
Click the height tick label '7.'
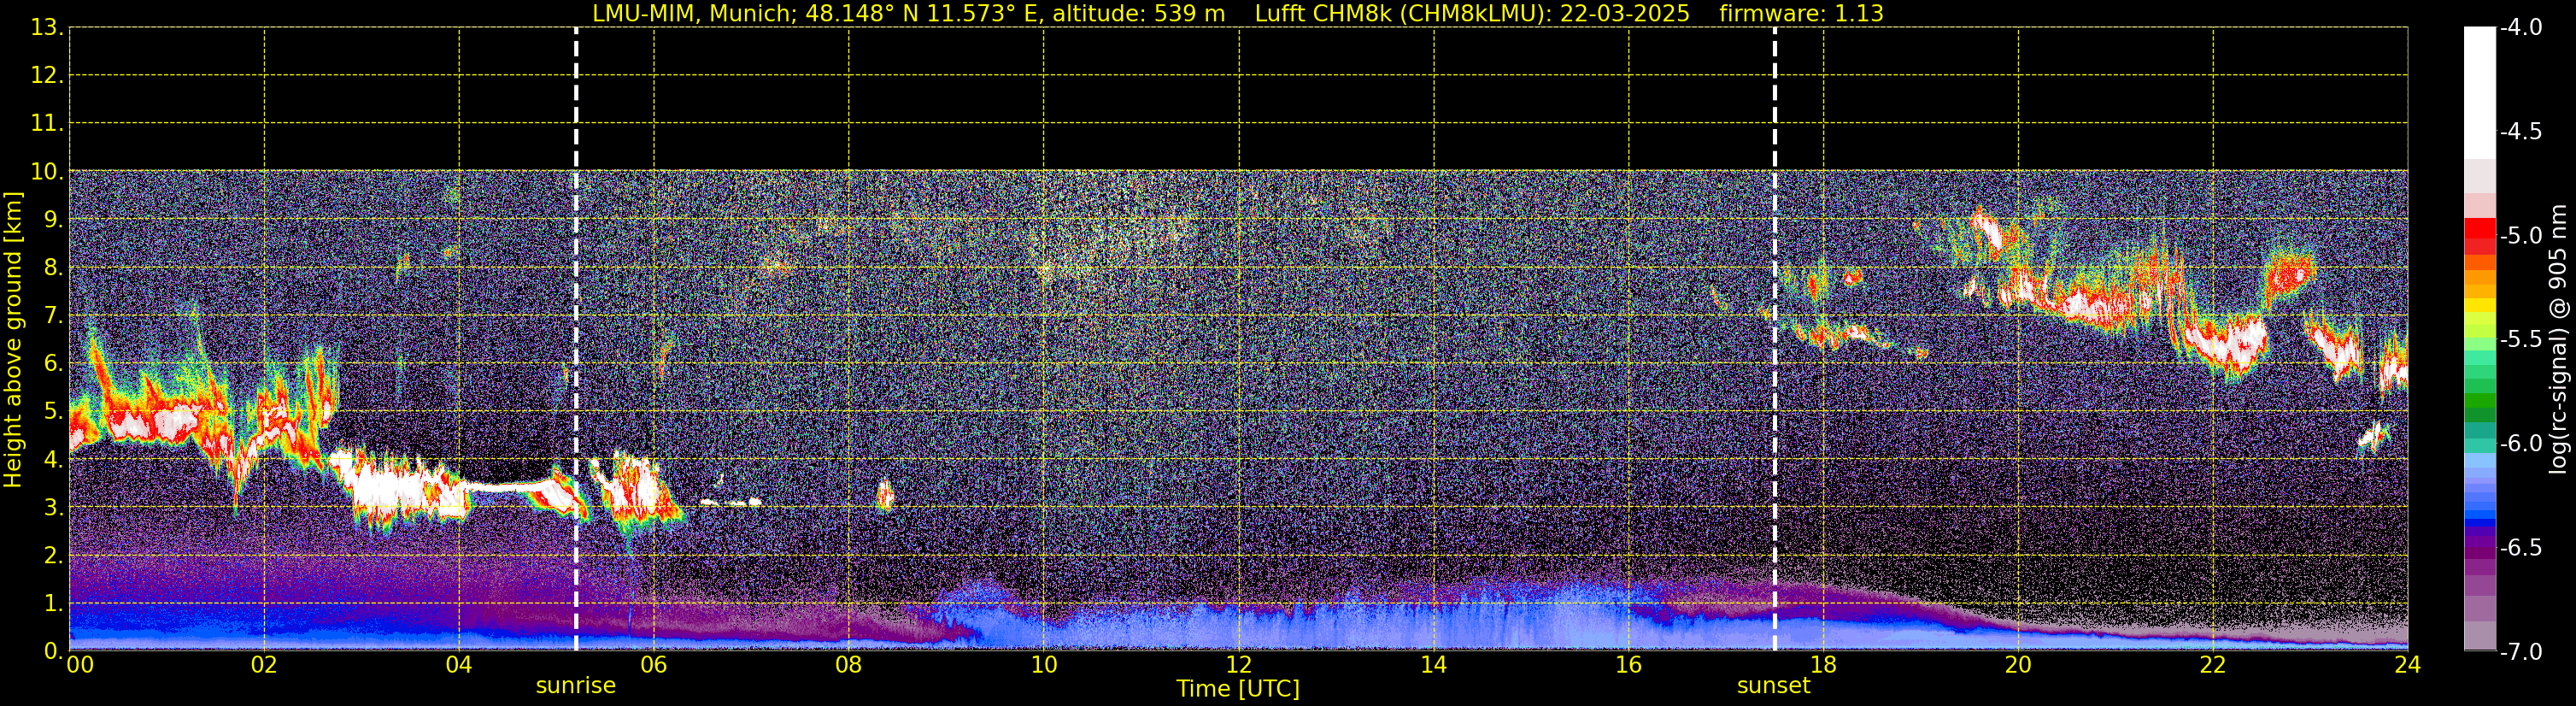pyautogui.click(x=52, y=316)
